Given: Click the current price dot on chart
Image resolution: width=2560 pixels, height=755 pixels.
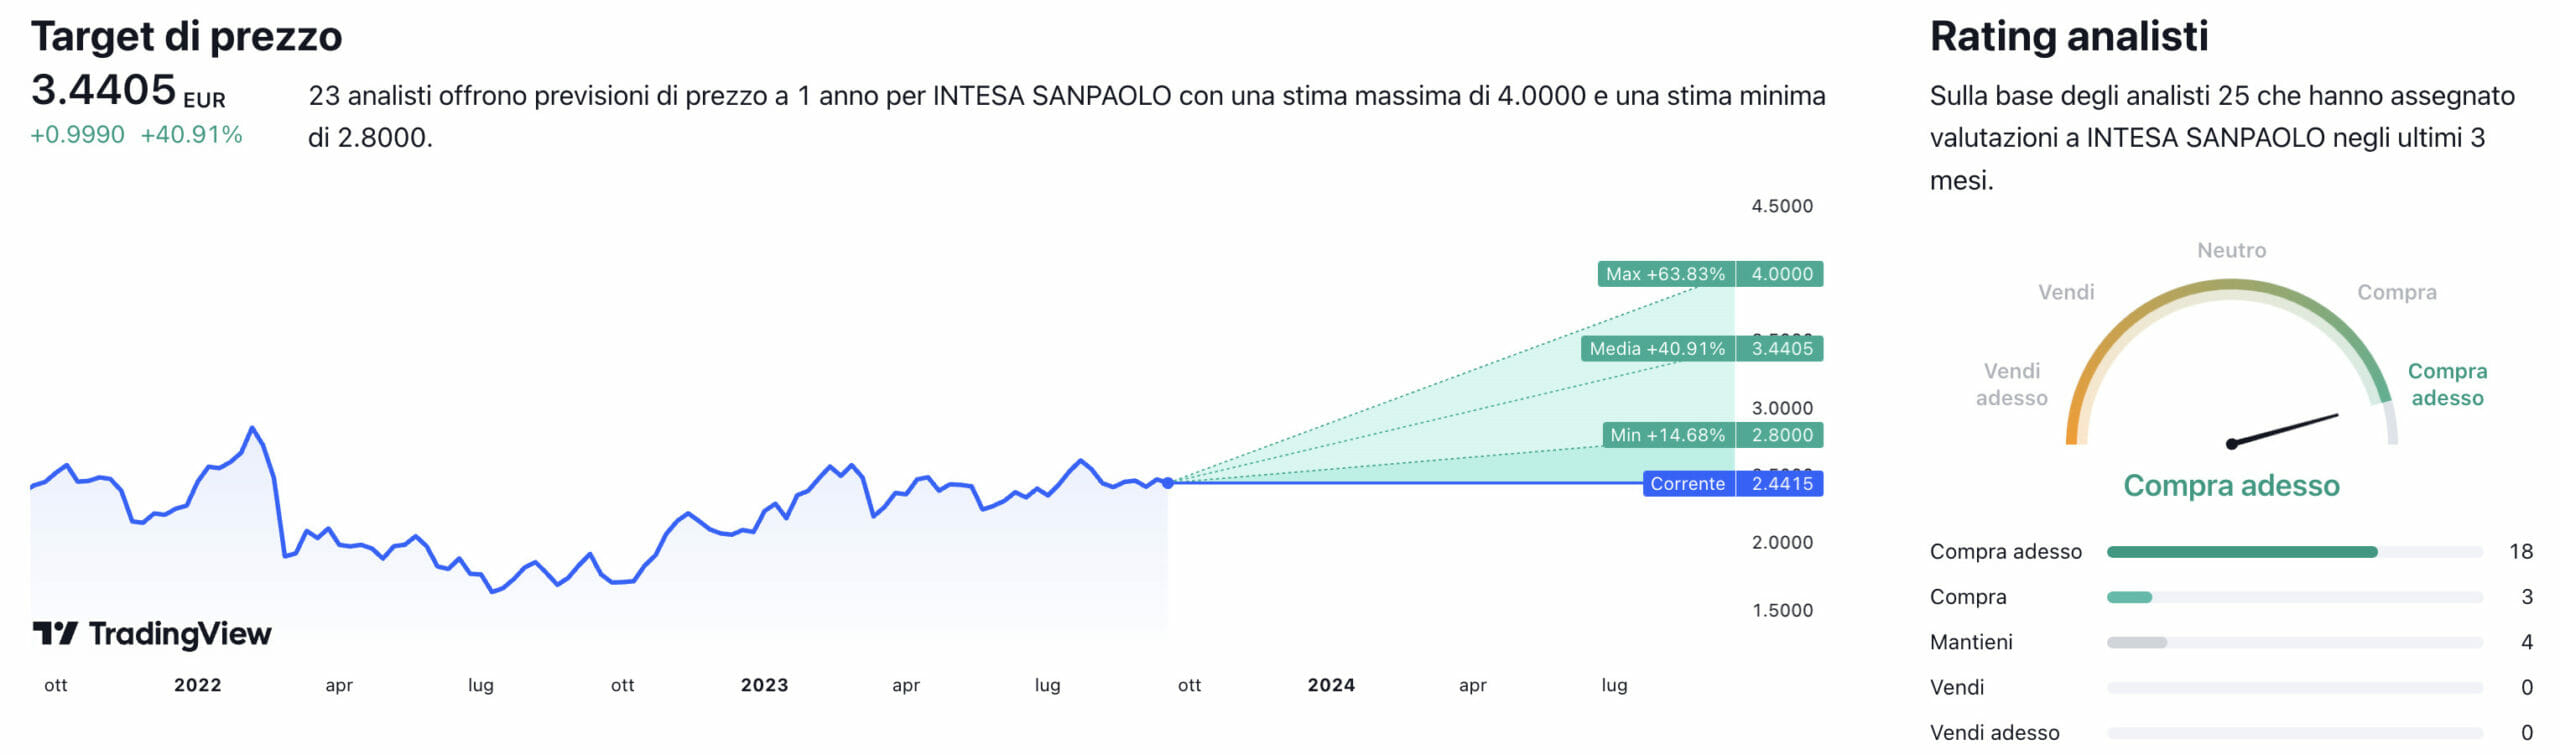Looking at the screenshot, I should click(x=1168, y=483).
